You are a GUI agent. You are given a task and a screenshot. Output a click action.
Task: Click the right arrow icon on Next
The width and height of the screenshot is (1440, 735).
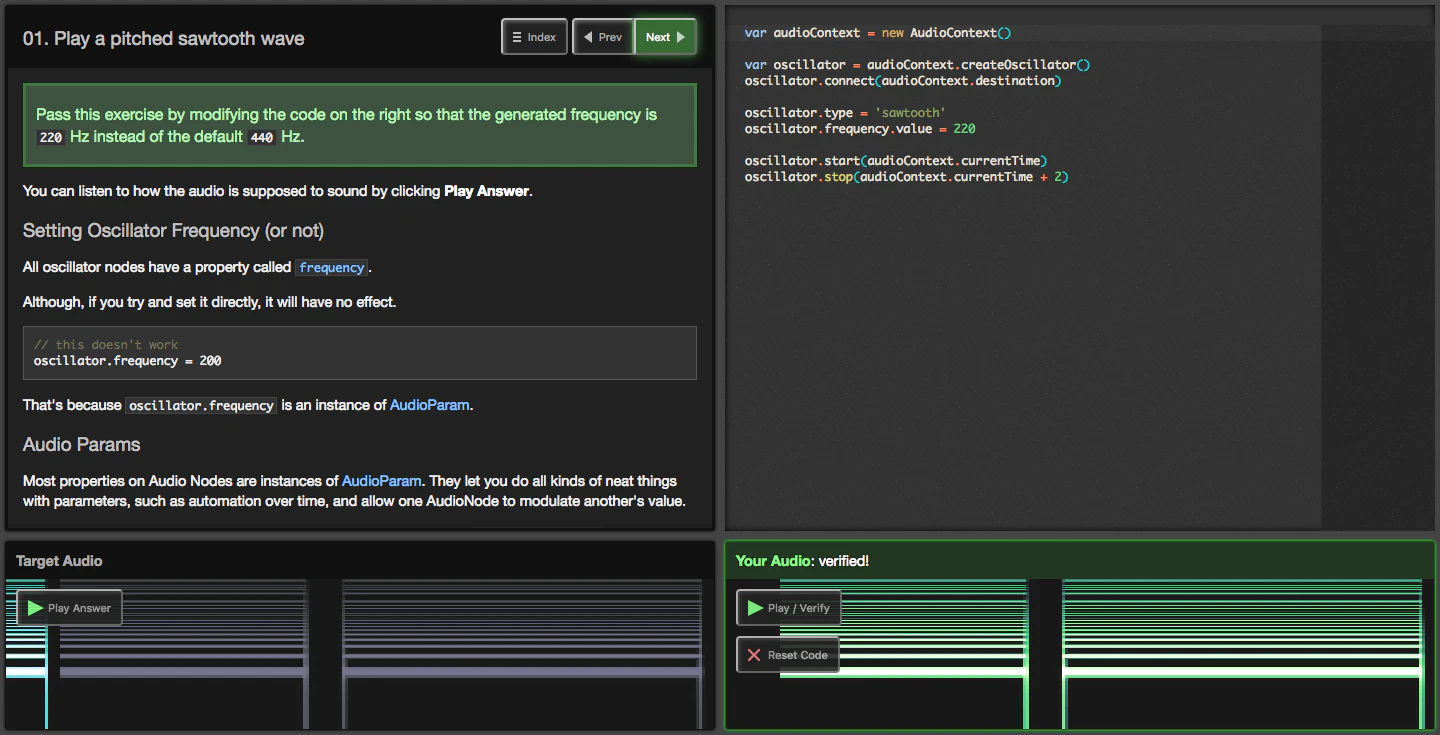click(681, 37)
